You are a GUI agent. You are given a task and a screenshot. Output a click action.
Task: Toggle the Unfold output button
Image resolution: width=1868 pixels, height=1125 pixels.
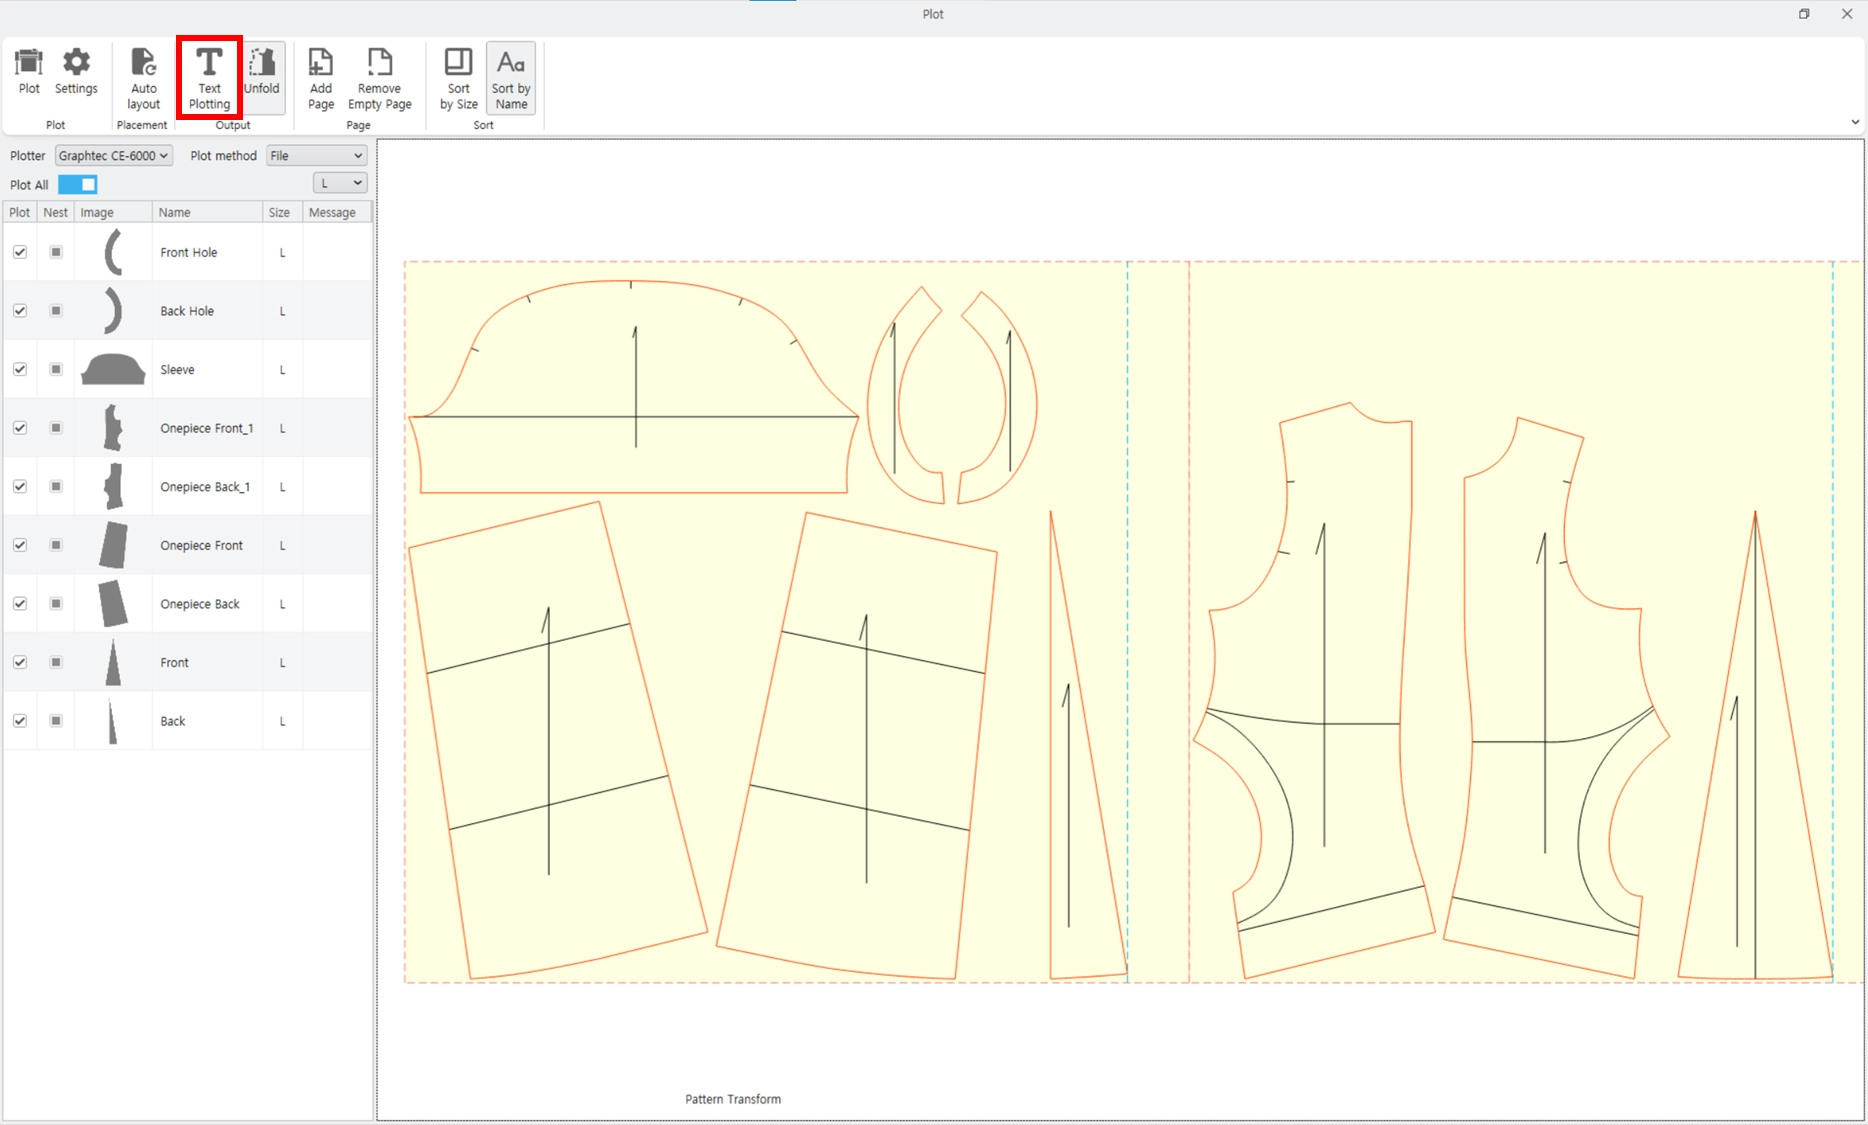[x=262, y=72]
